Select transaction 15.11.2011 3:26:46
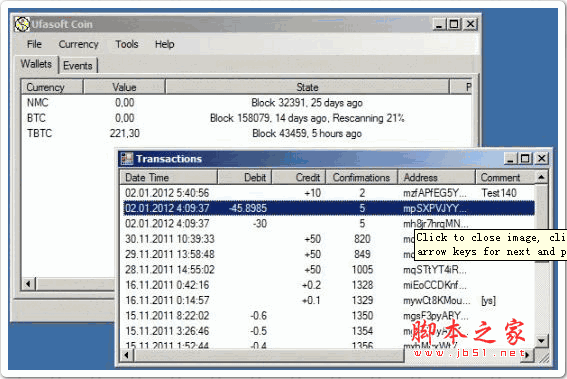The width and height of the screenshot is (567, 379). 328,331
